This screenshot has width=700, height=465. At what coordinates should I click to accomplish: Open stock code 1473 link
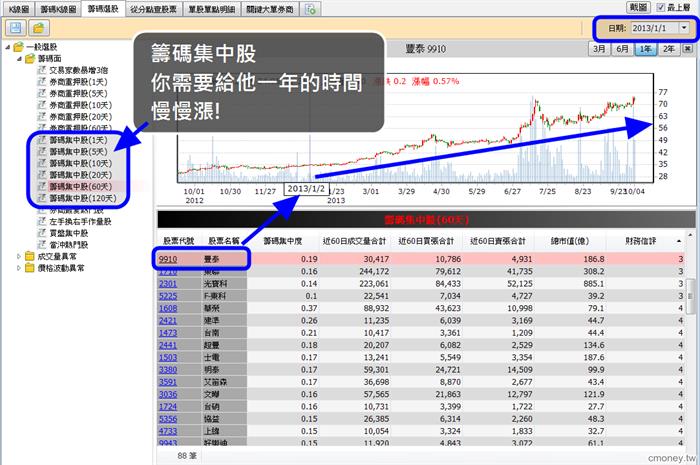tap(168, 333)
